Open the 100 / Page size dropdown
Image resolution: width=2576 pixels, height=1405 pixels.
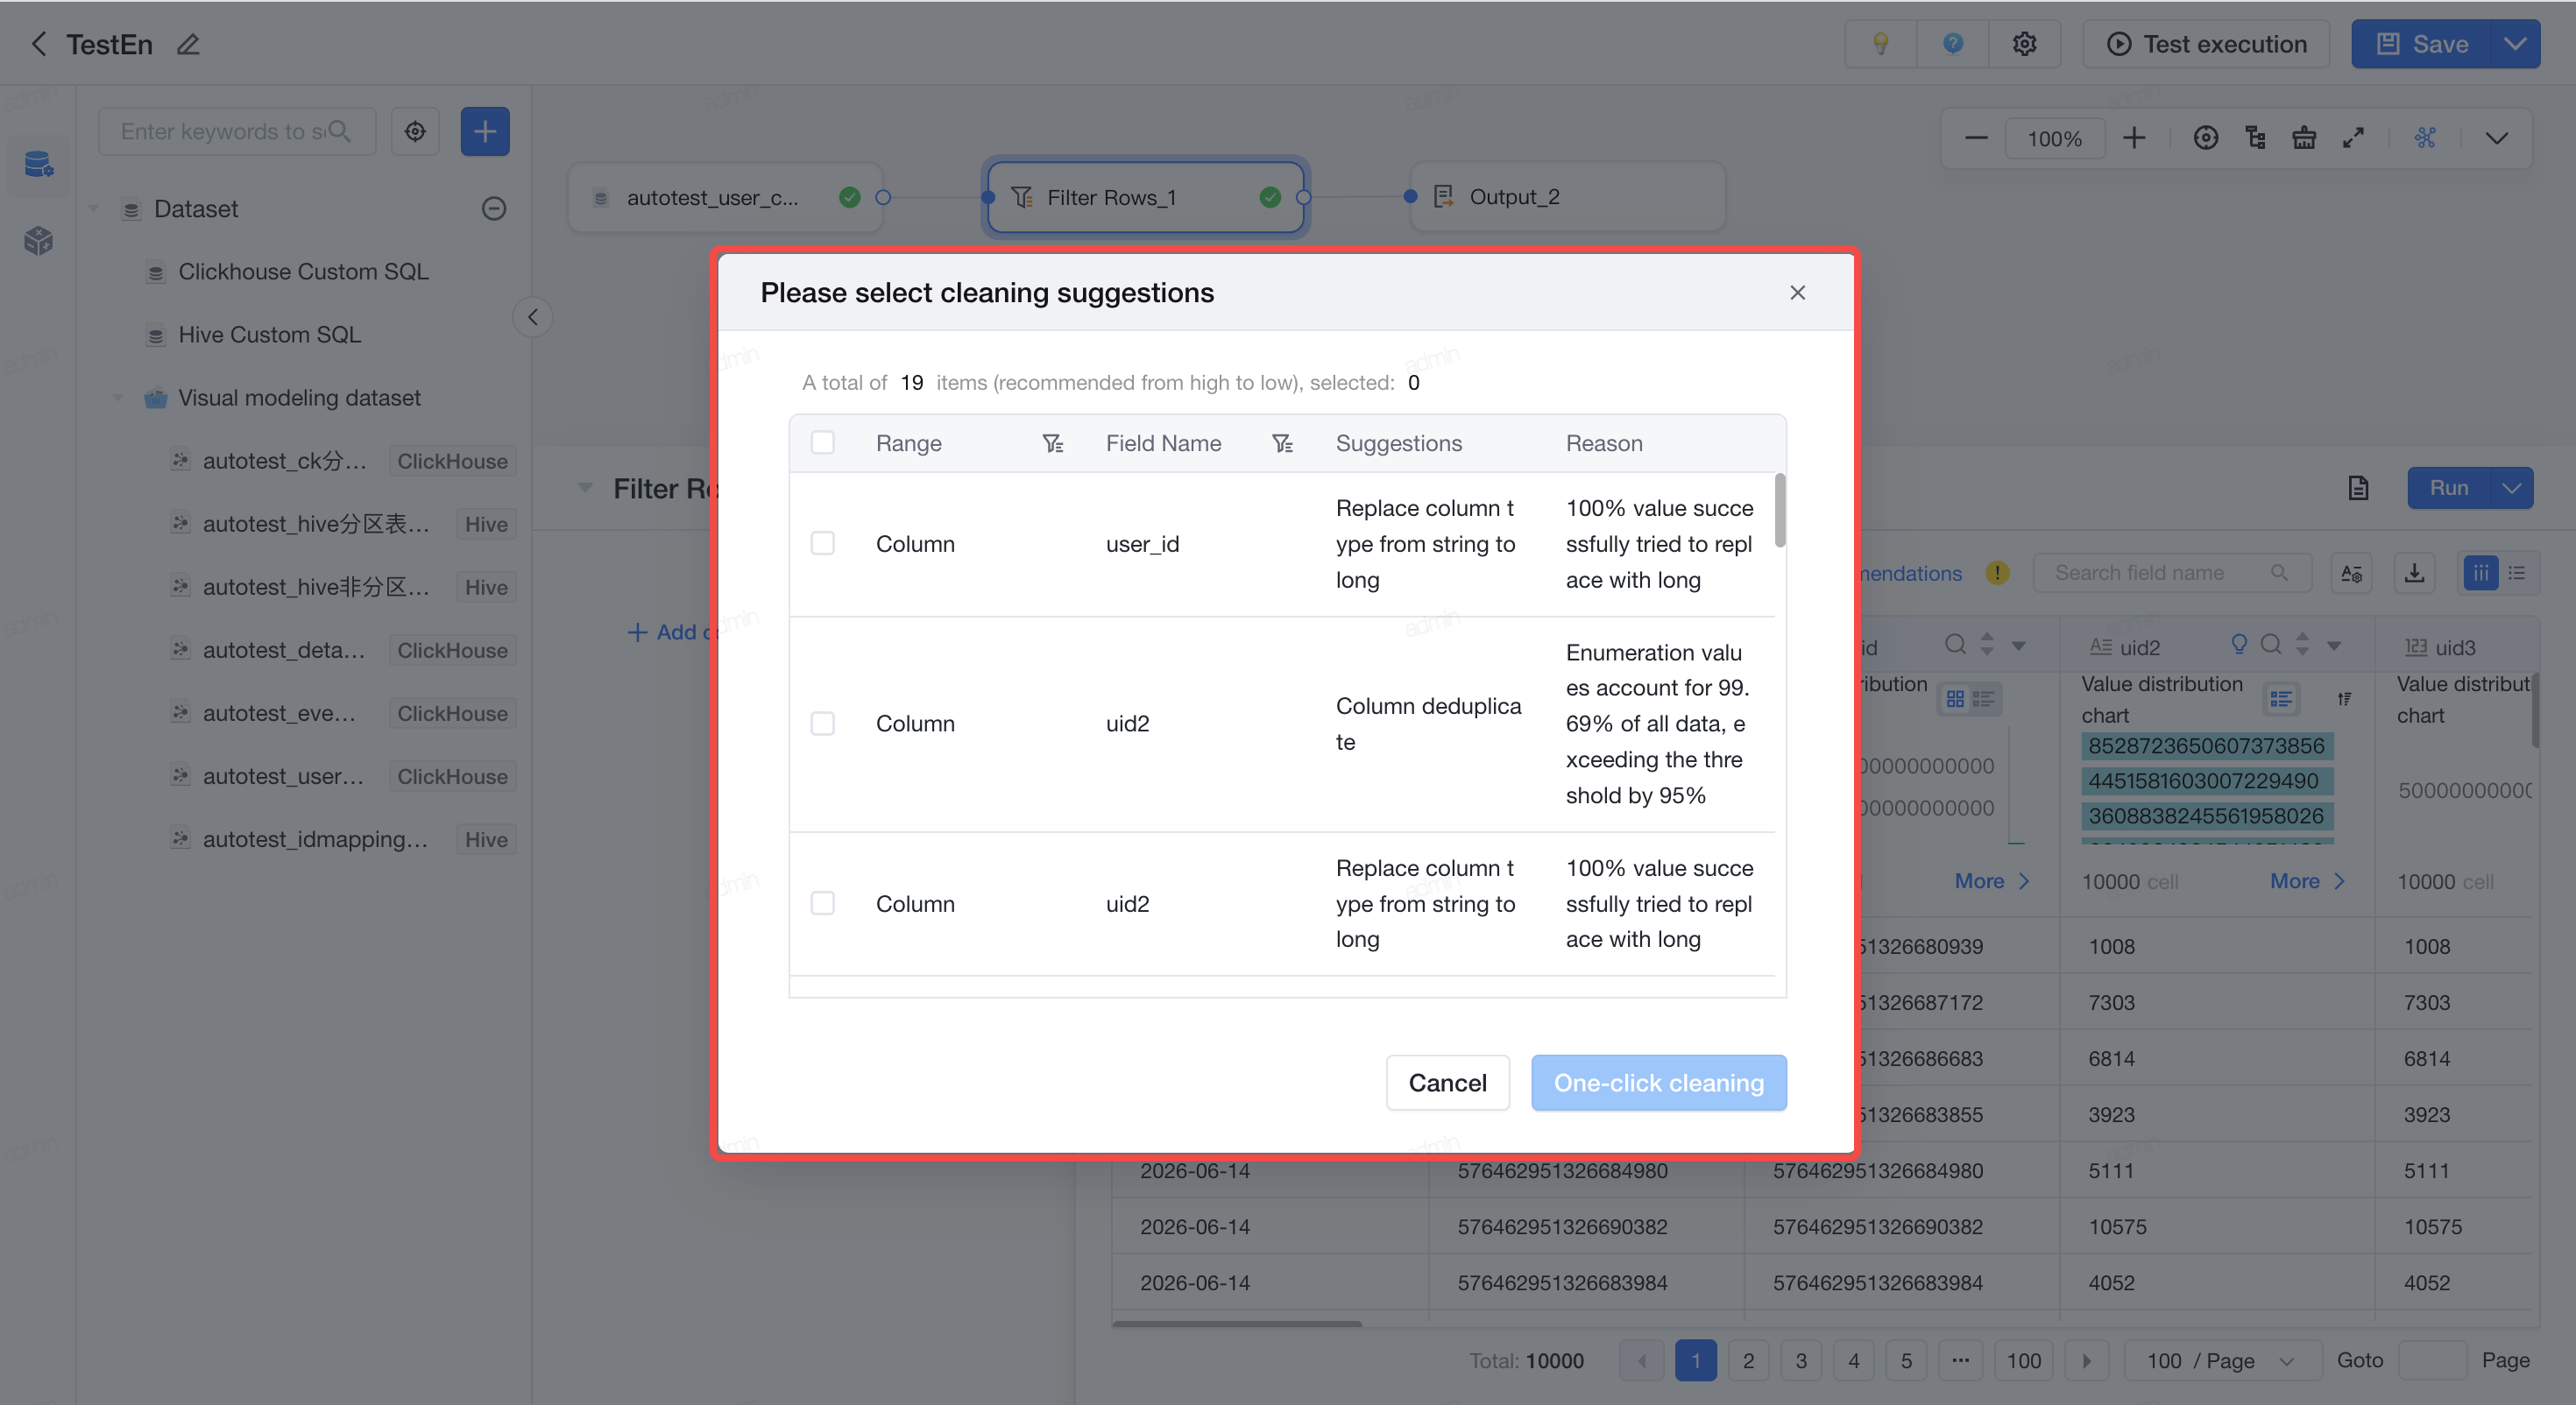[x=2221, y=1361]
